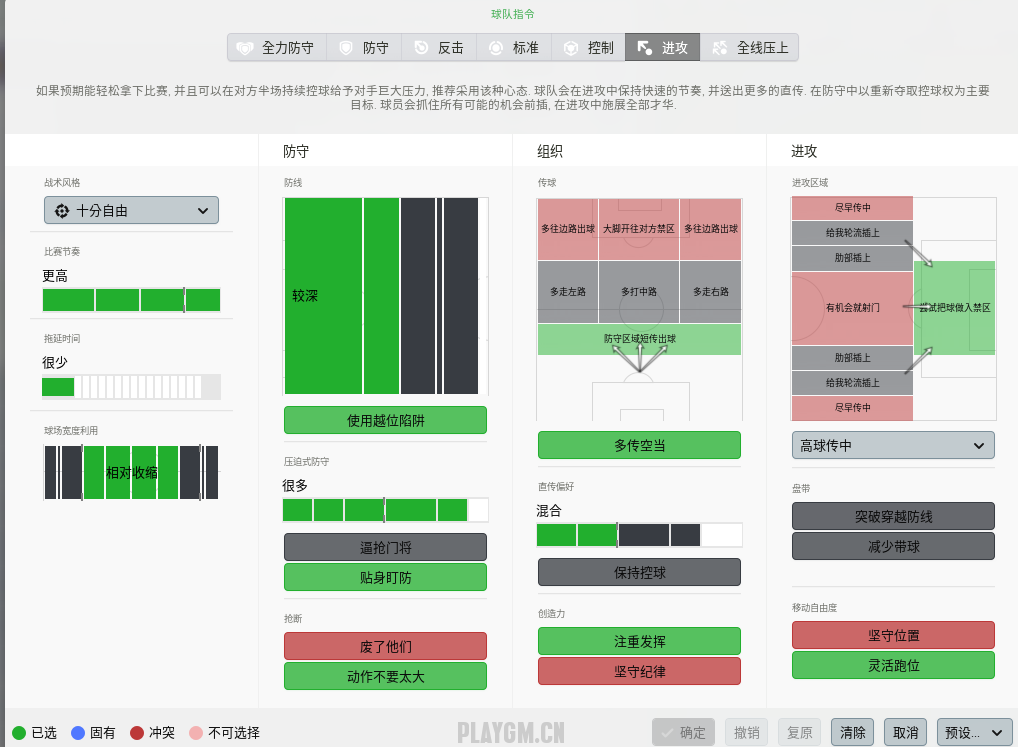Image resolution: width=1018 pixels, height=747 pixels.
Task: Choose the 反击 mentality tab
Action: (439, 47)
